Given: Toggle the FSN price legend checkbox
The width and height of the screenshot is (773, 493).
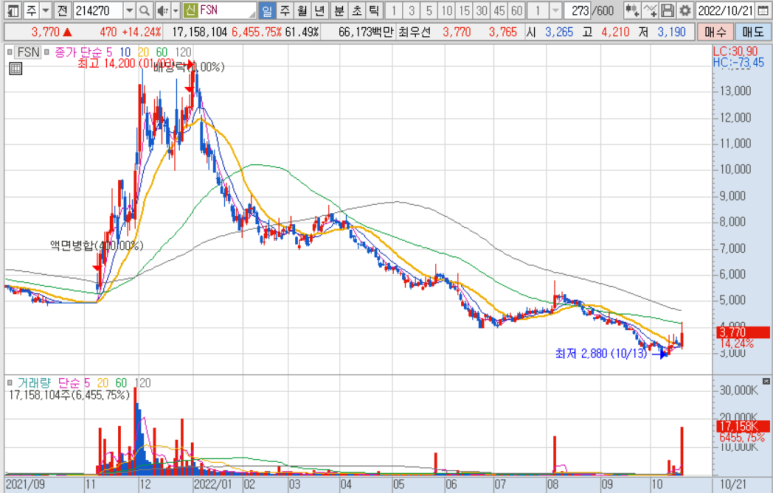Looking at the screenshot, I should click(x=9, y=52).
